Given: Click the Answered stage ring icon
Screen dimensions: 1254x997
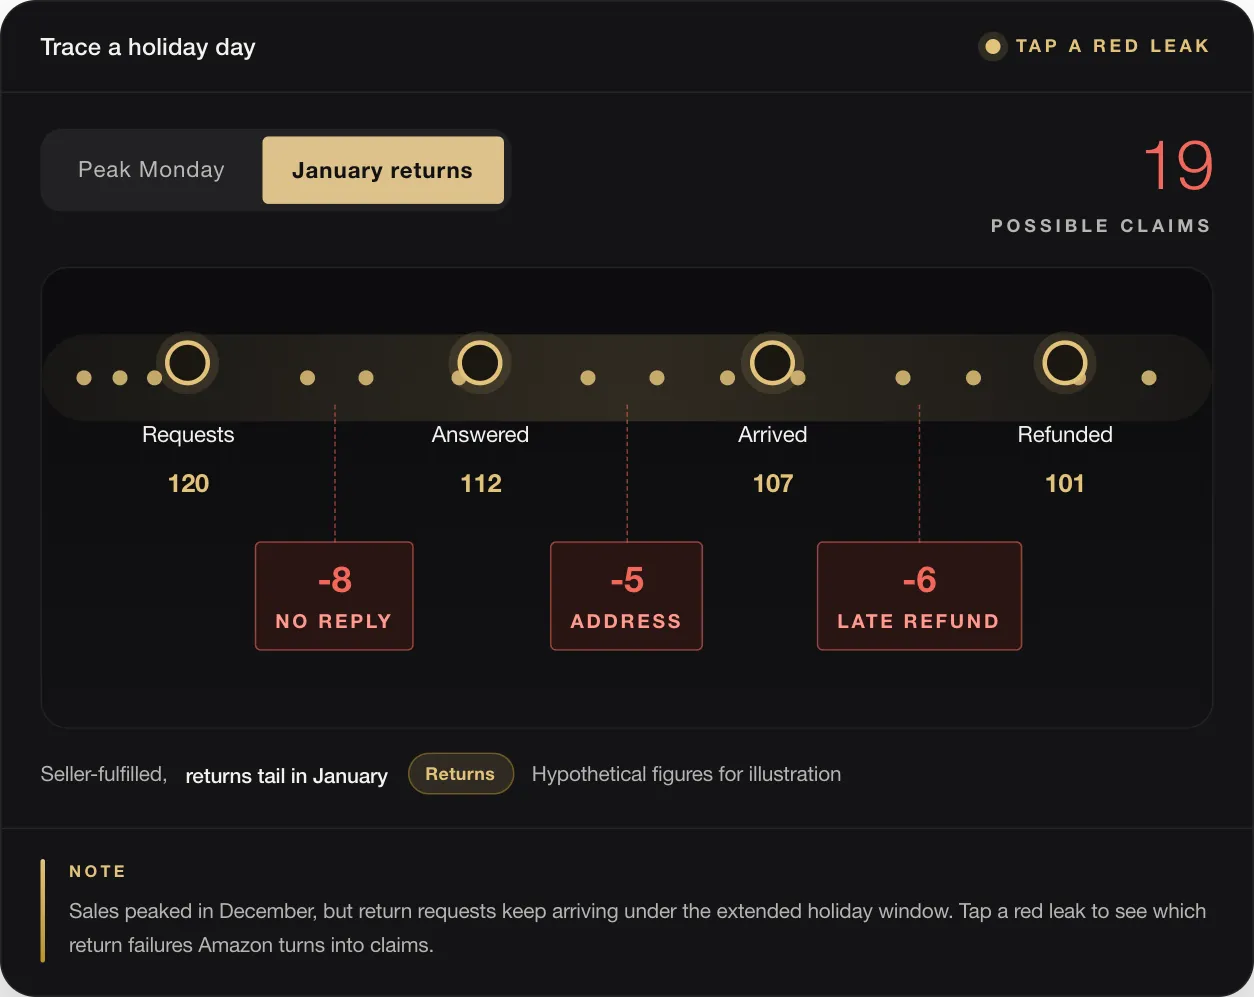Looking at the screenshot, I should coord(480,363).
